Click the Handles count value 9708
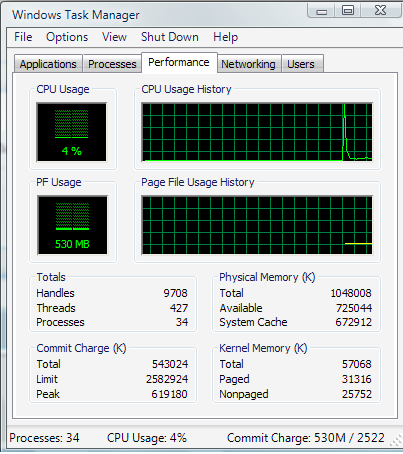The image size is (403, 454). coord(175,293)
